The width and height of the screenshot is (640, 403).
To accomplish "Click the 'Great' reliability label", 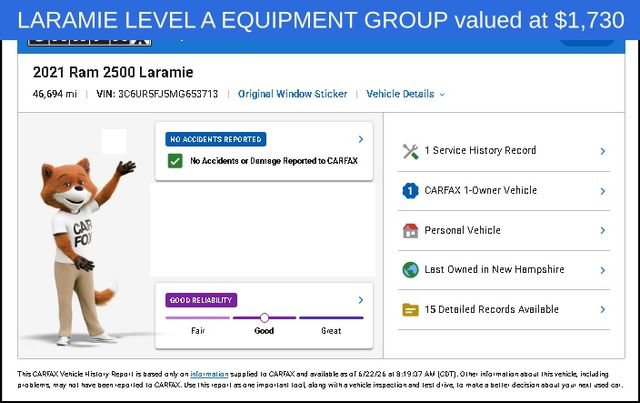I will pyautogui.click(x=331, y=331).
